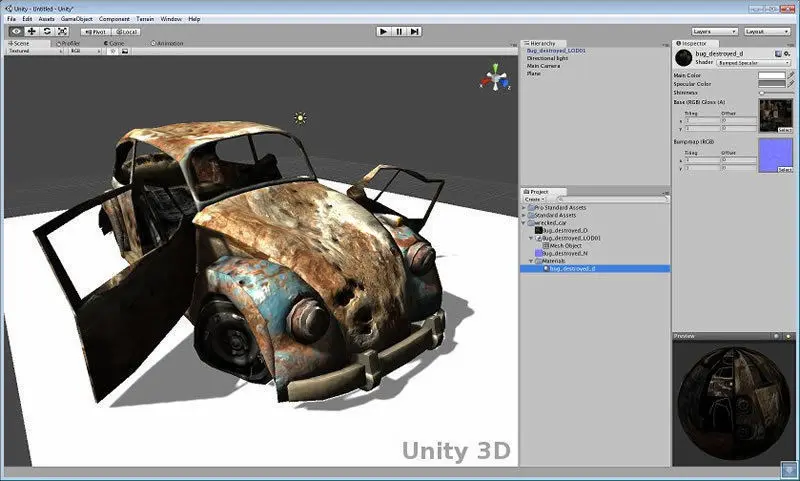Image resolution: width=800 pixels, height=481 pixels.
Task: Click the Project search field
Action: click(612, 199)
